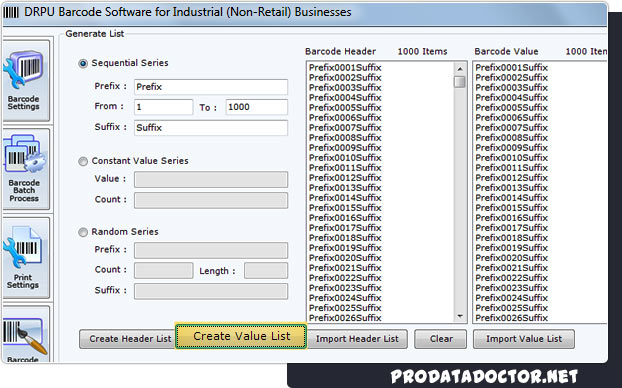Click the Constant Value Series Count field

211,200
